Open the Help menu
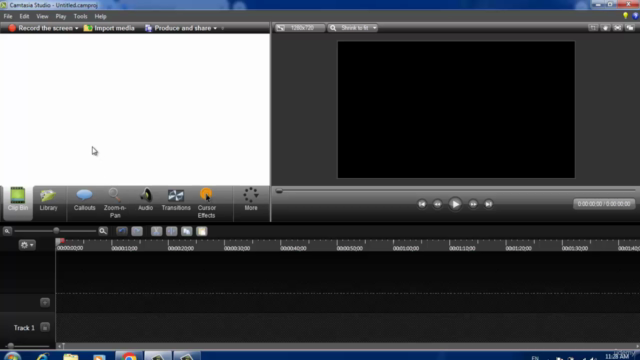The width and height of the screenshot is (640, 360). [100, 16]
